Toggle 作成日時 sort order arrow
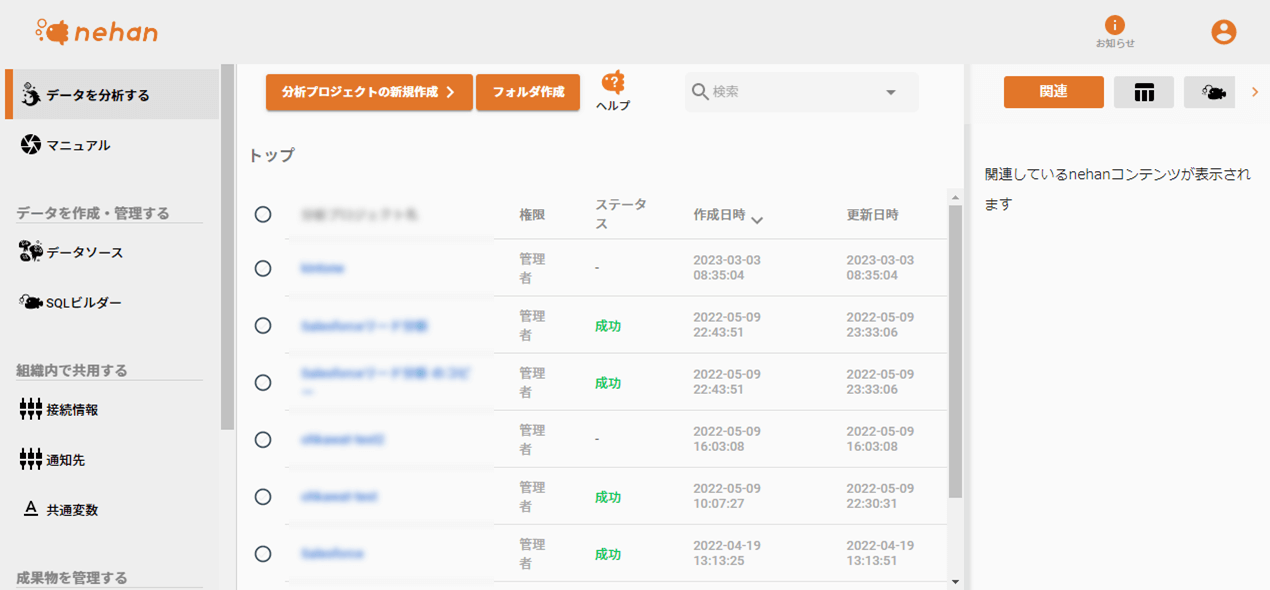 coord(757,219)
